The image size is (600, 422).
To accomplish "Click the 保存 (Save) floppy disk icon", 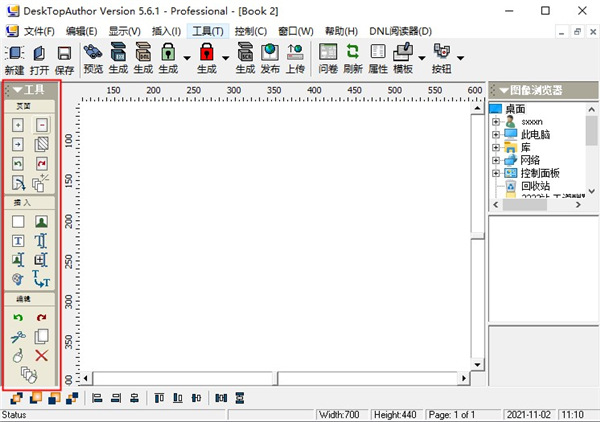I will [x=64, y=54].
